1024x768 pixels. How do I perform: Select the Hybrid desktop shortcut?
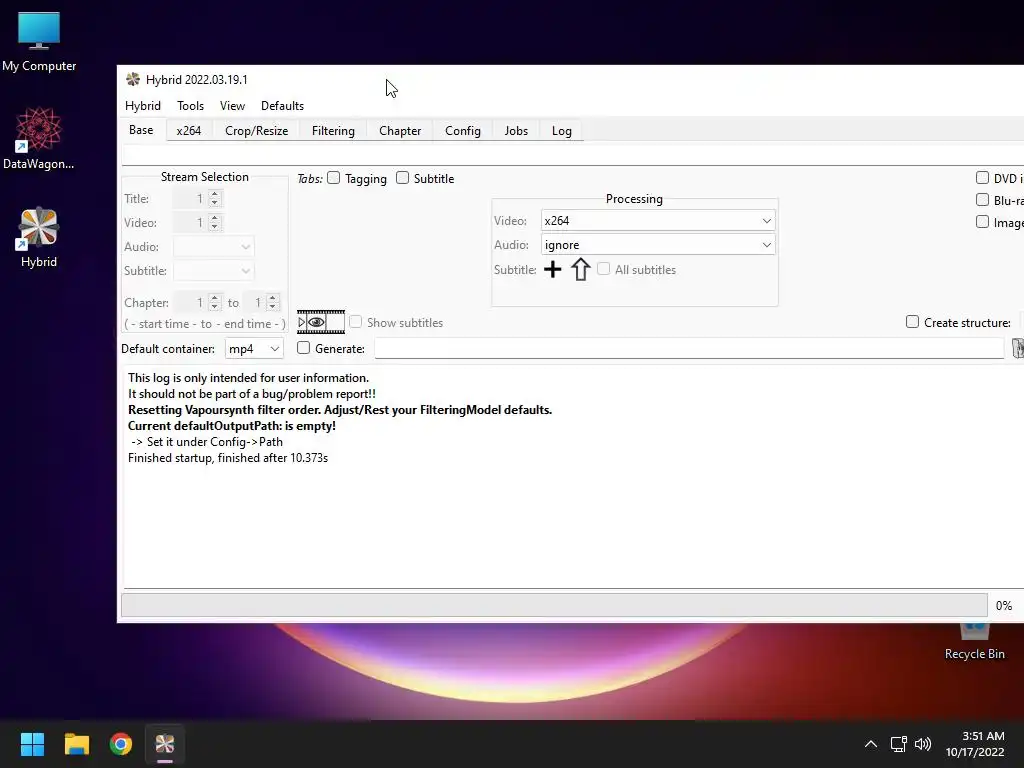click(x=39, y=238)
